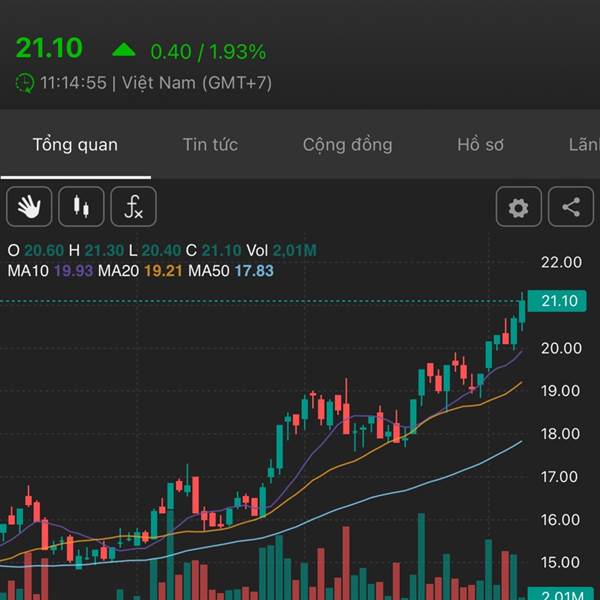Open the Tin tức tab

(210, 145)
